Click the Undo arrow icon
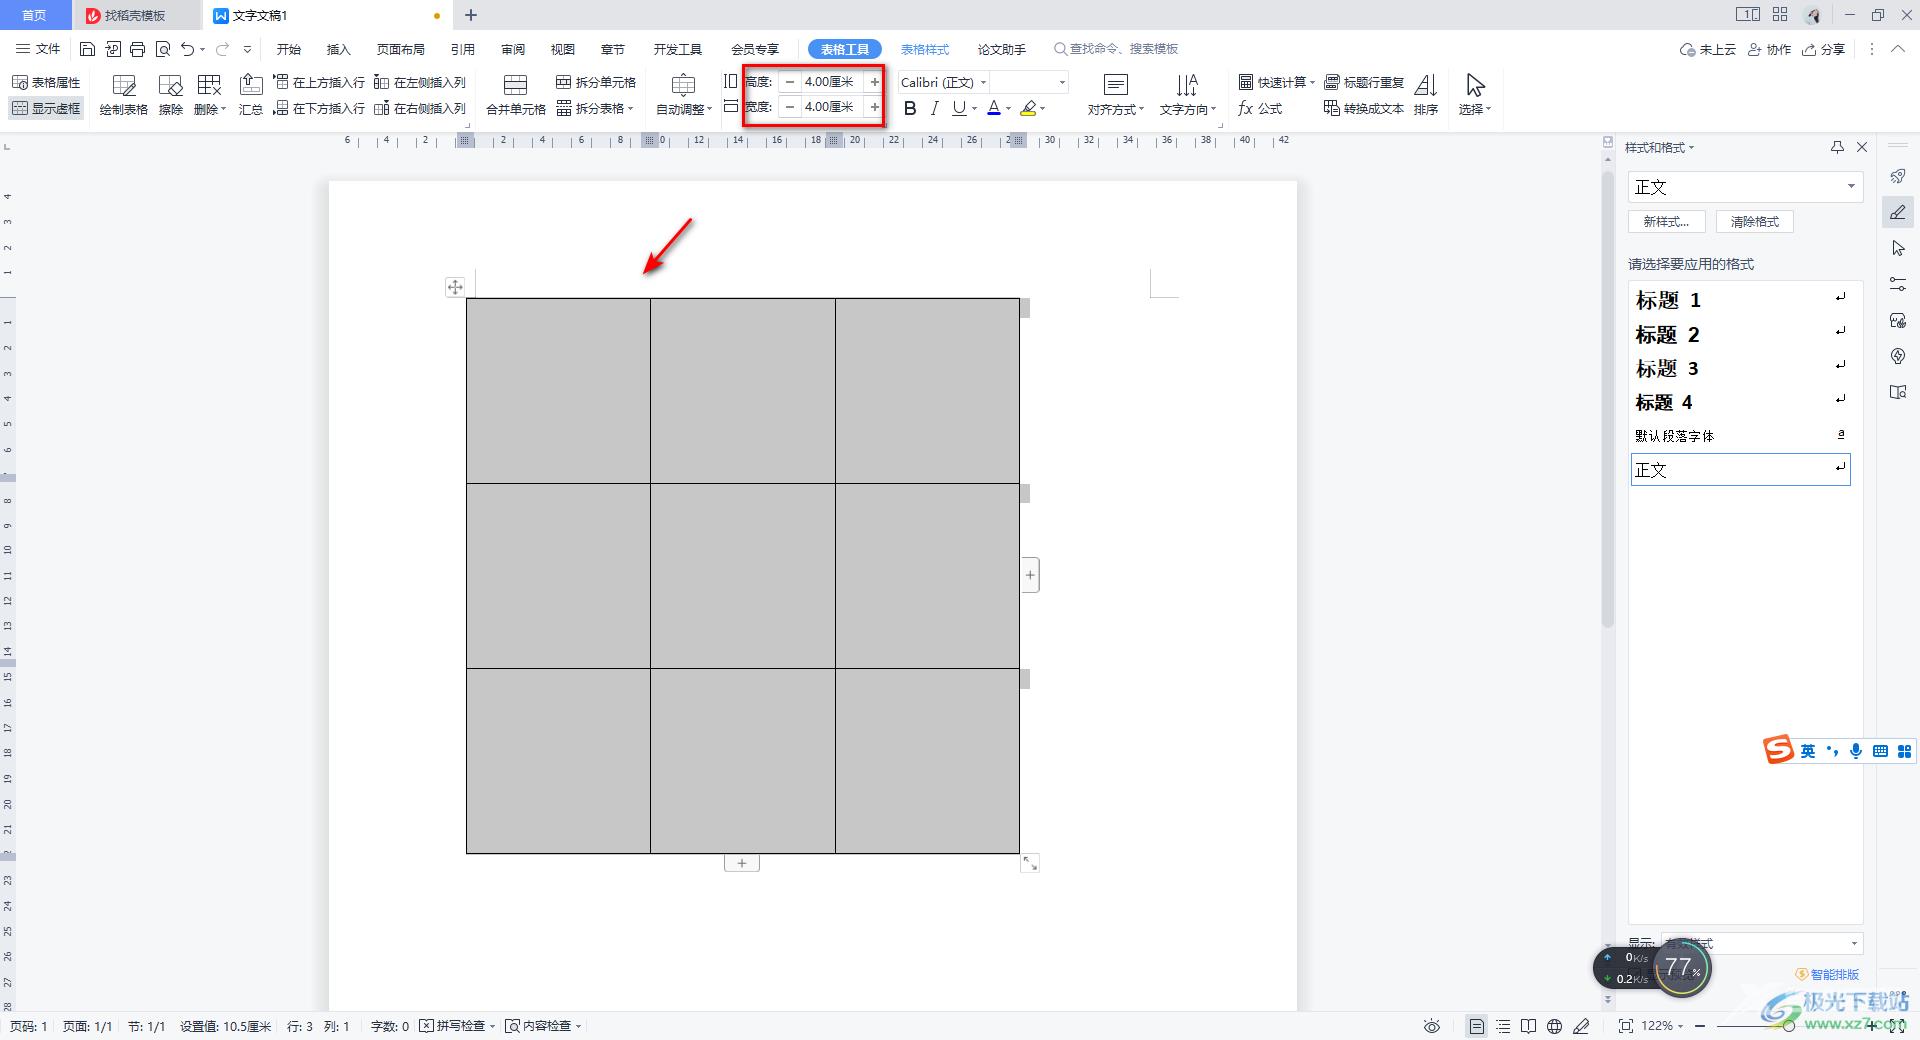This screenshot has height=1040, width=1920. point(187,49)
